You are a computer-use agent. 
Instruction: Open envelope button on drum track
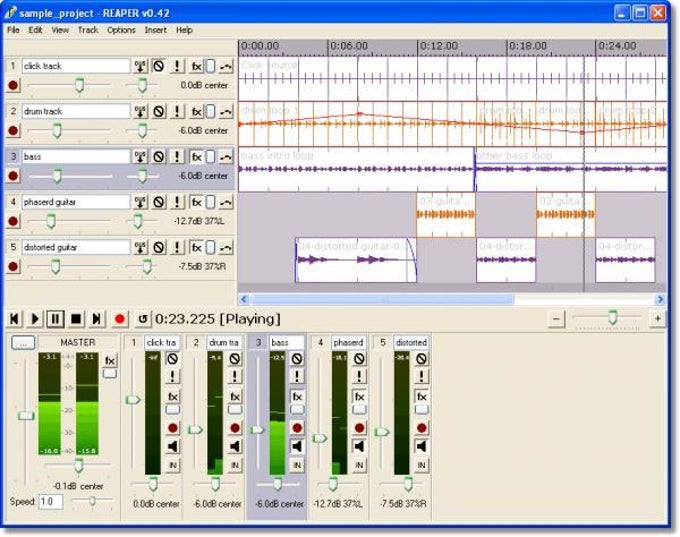point(226,111)
